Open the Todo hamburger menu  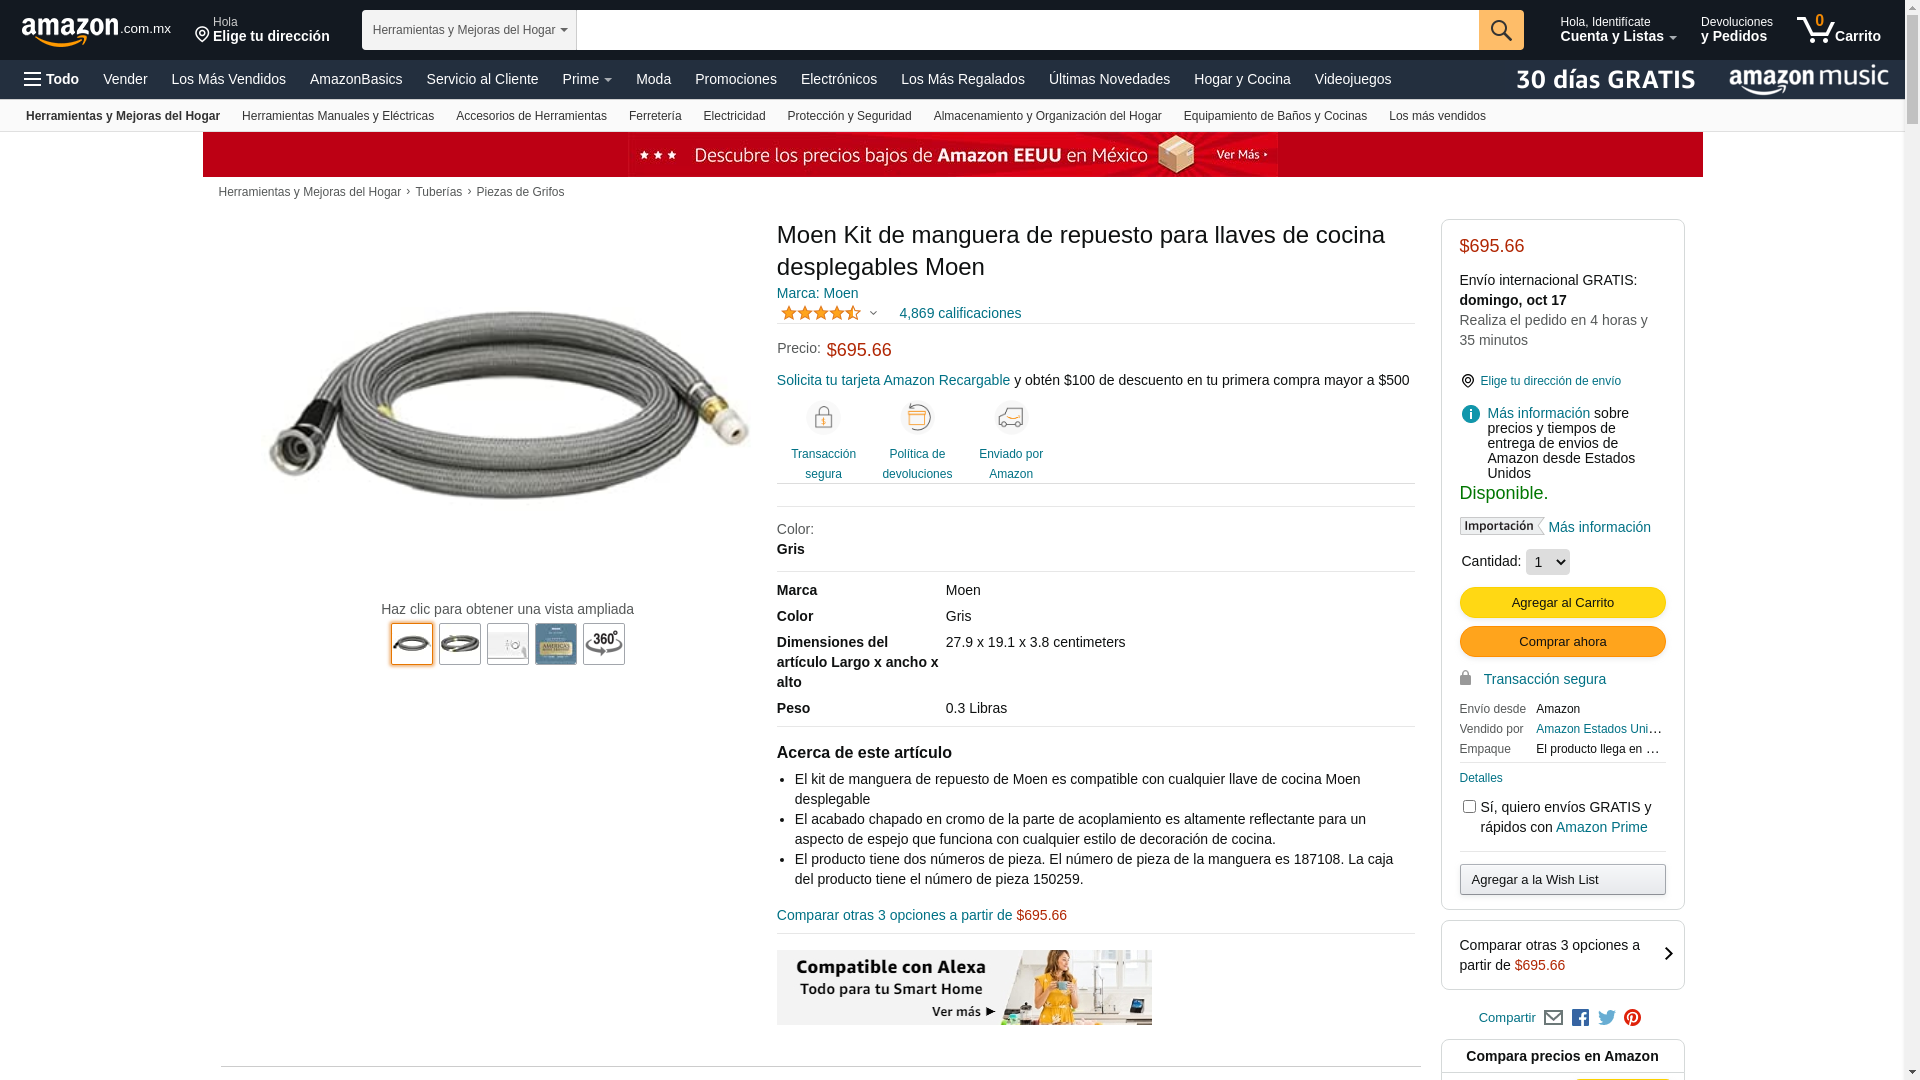click(52, 79)
